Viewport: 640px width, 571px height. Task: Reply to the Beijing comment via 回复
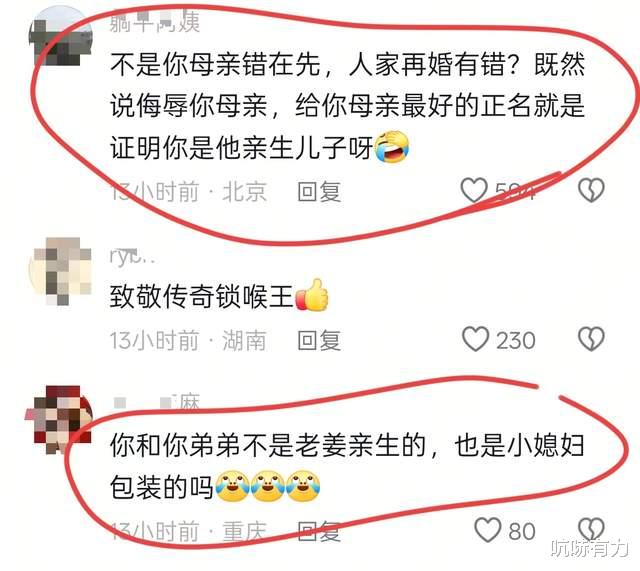coord(319,191)
